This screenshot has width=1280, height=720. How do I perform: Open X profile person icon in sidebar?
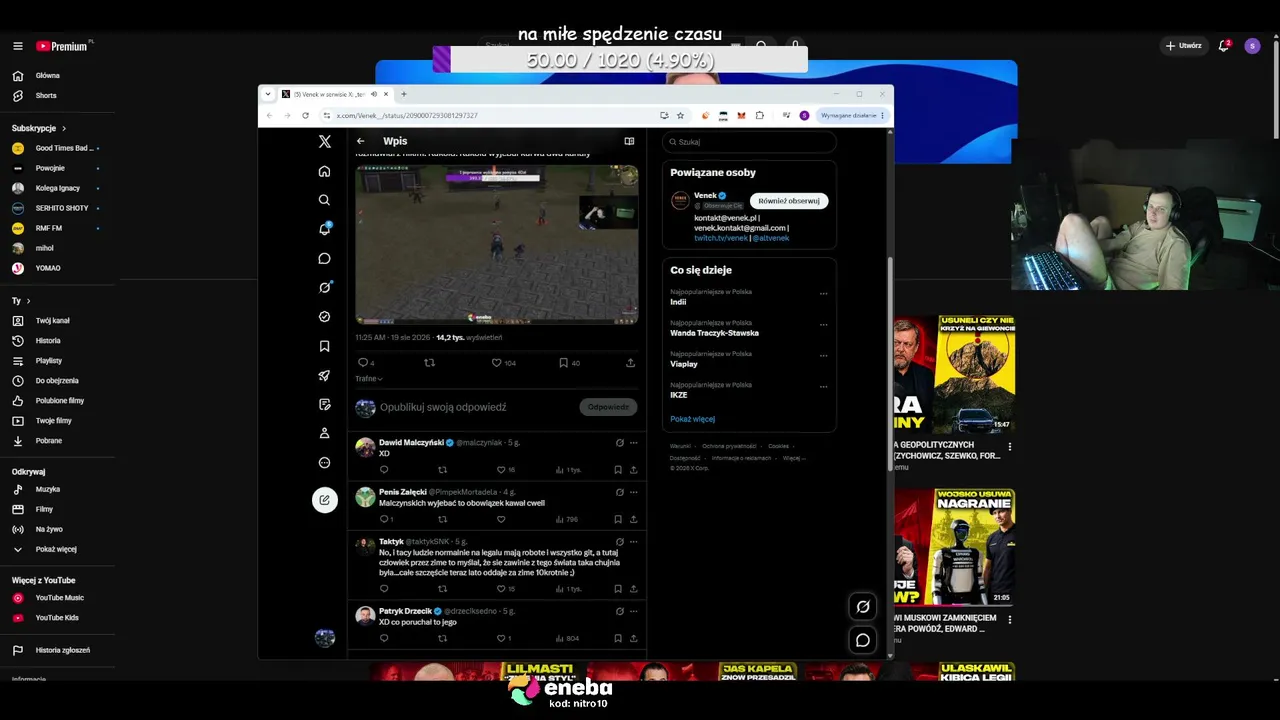pos(324,433)
